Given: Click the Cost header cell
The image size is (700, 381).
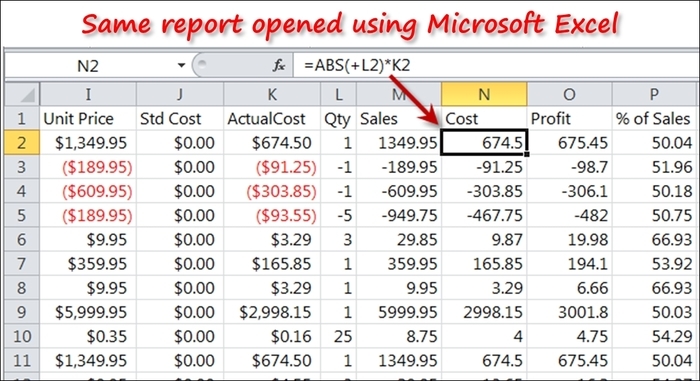Looking at the screenshot, I should tap(484, 118).
